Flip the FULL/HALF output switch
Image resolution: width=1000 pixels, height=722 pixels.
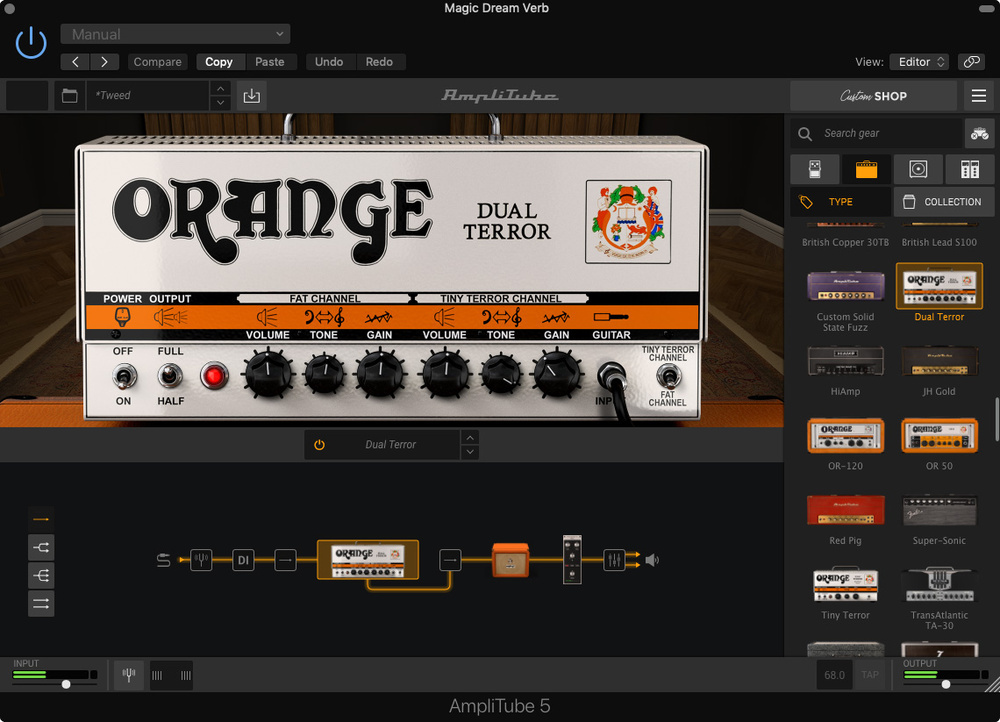[170, 376]
